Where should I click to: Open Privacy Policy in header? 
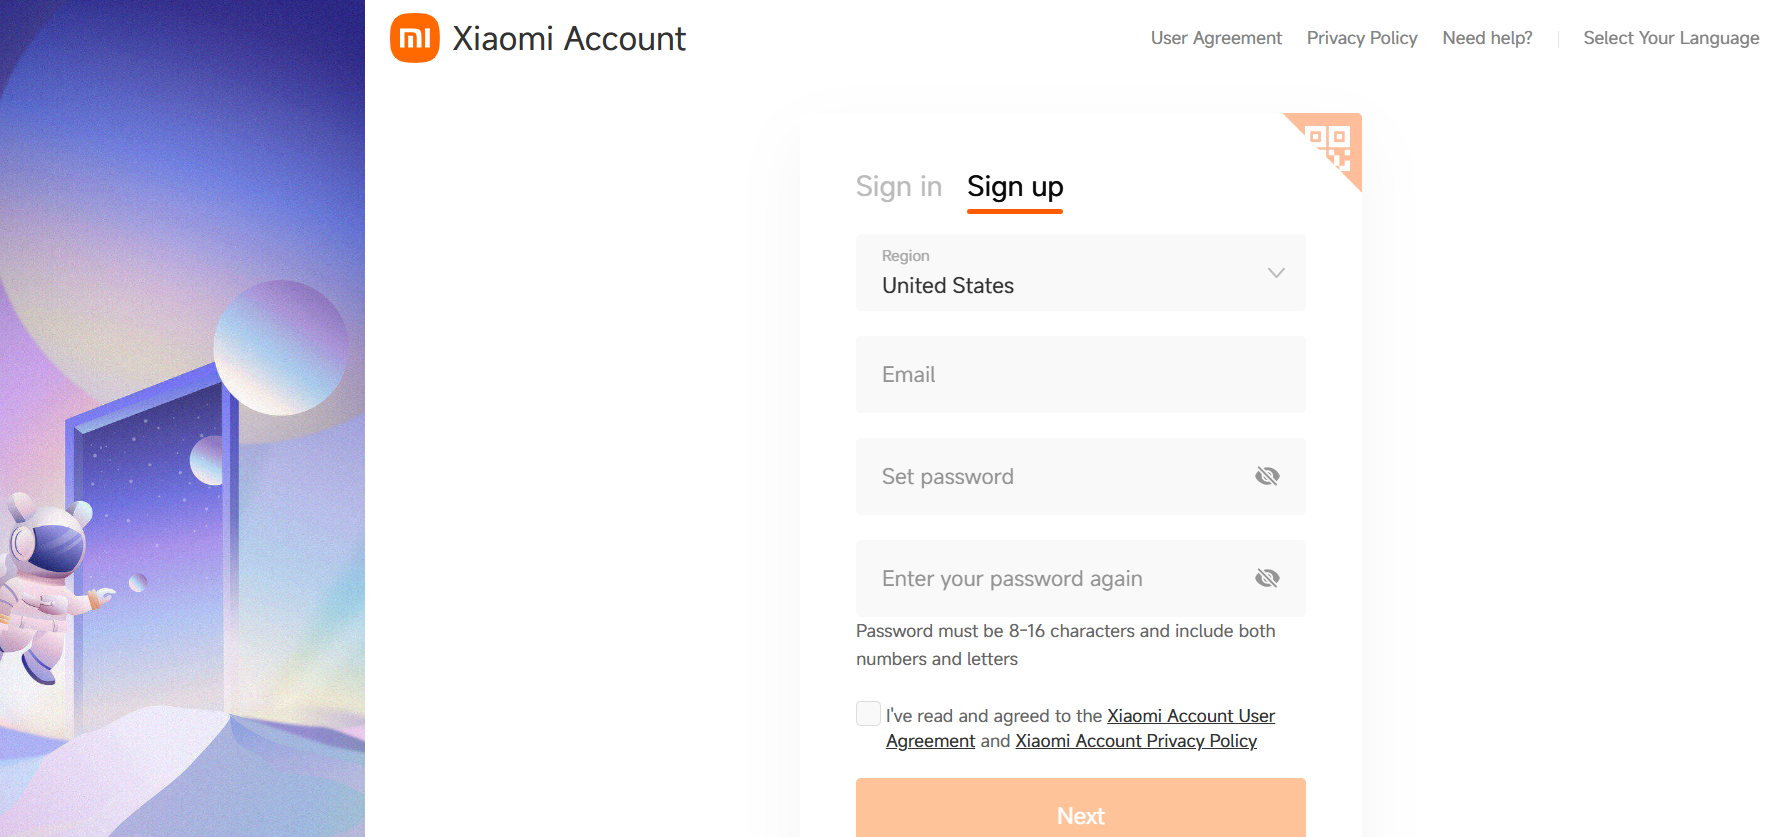[x=1361, y=38]
